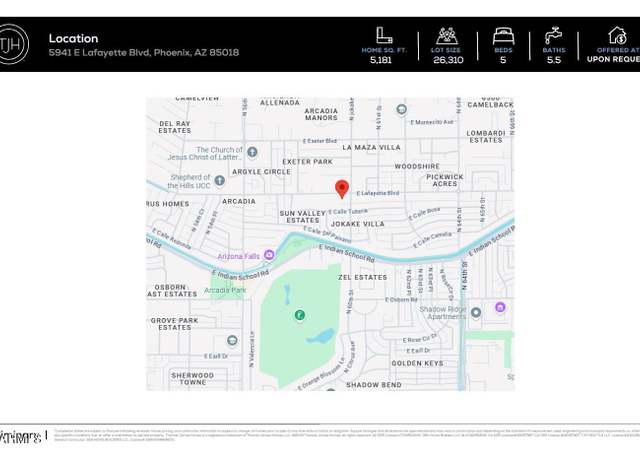Click the ARCADIA label below Argyle Circle
Viewport: 640px width, 460px height.
click(239, 201)
